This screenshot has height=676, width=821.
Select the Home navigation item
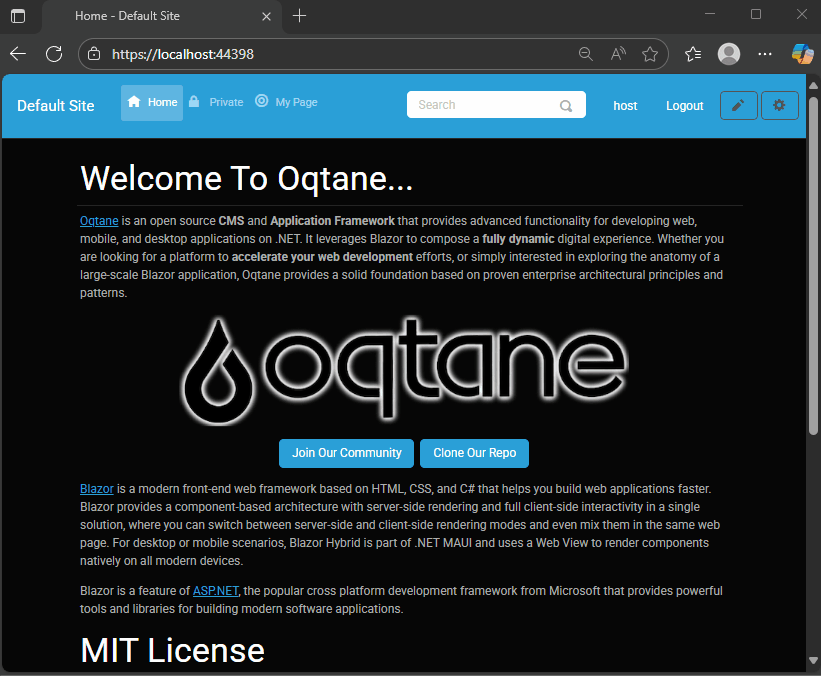pos(152,102)
